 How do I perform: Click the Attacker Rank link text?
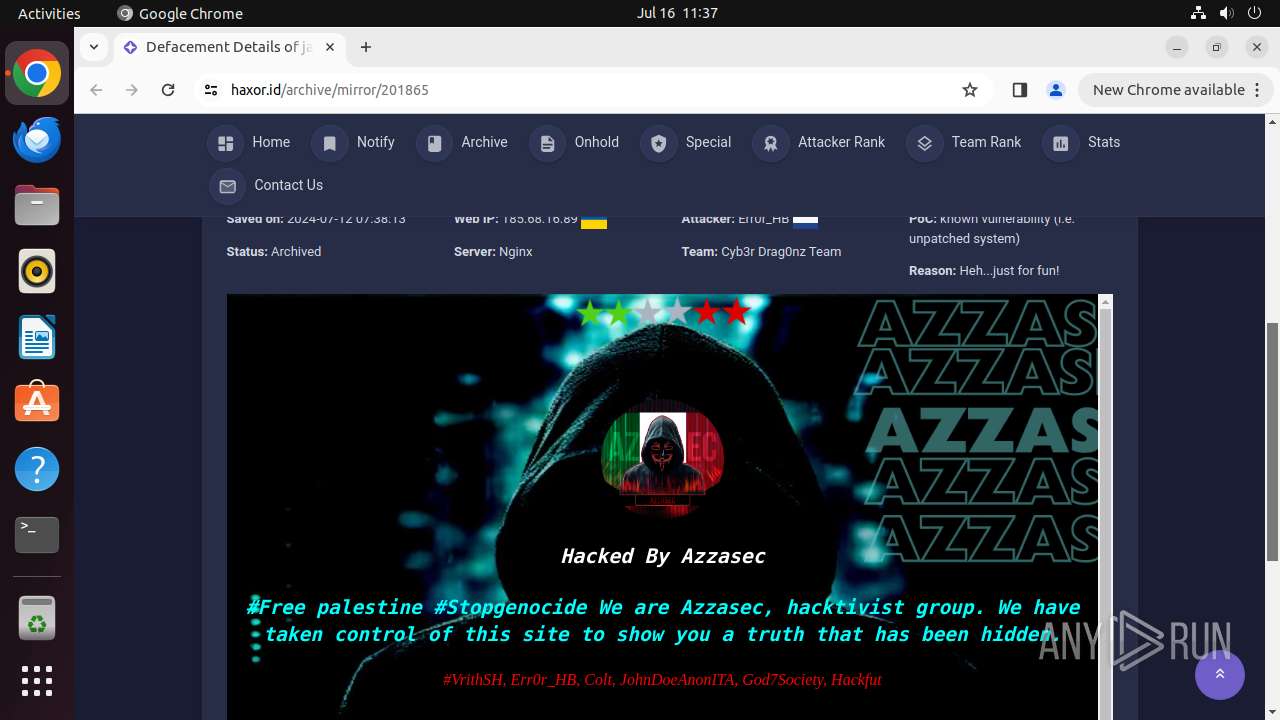point(841,142)
